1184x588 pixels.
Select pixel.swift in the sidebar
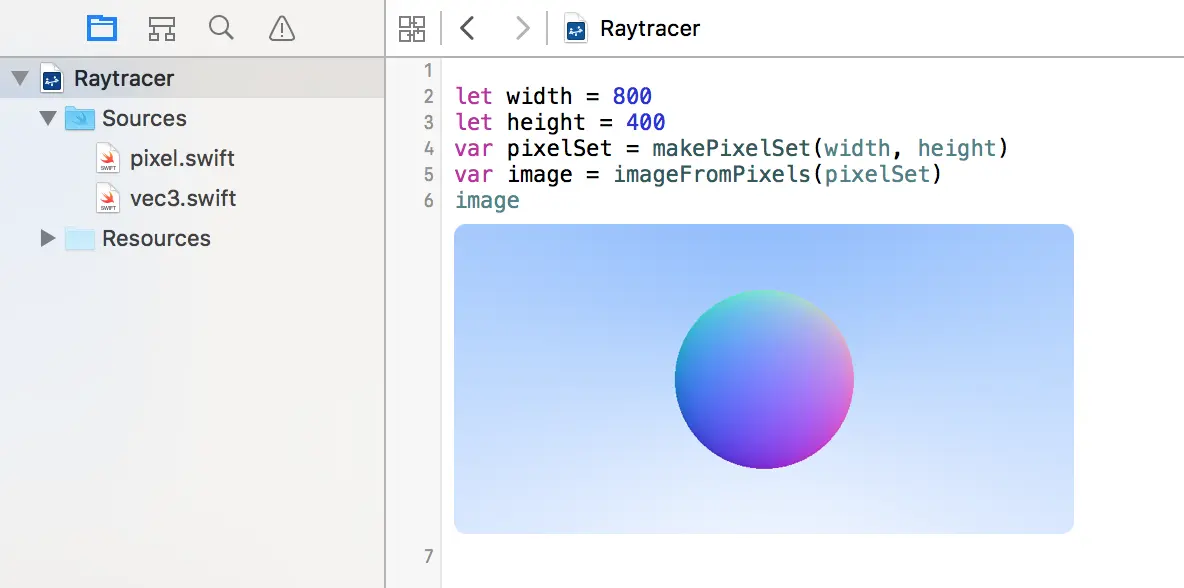[180, 158]
